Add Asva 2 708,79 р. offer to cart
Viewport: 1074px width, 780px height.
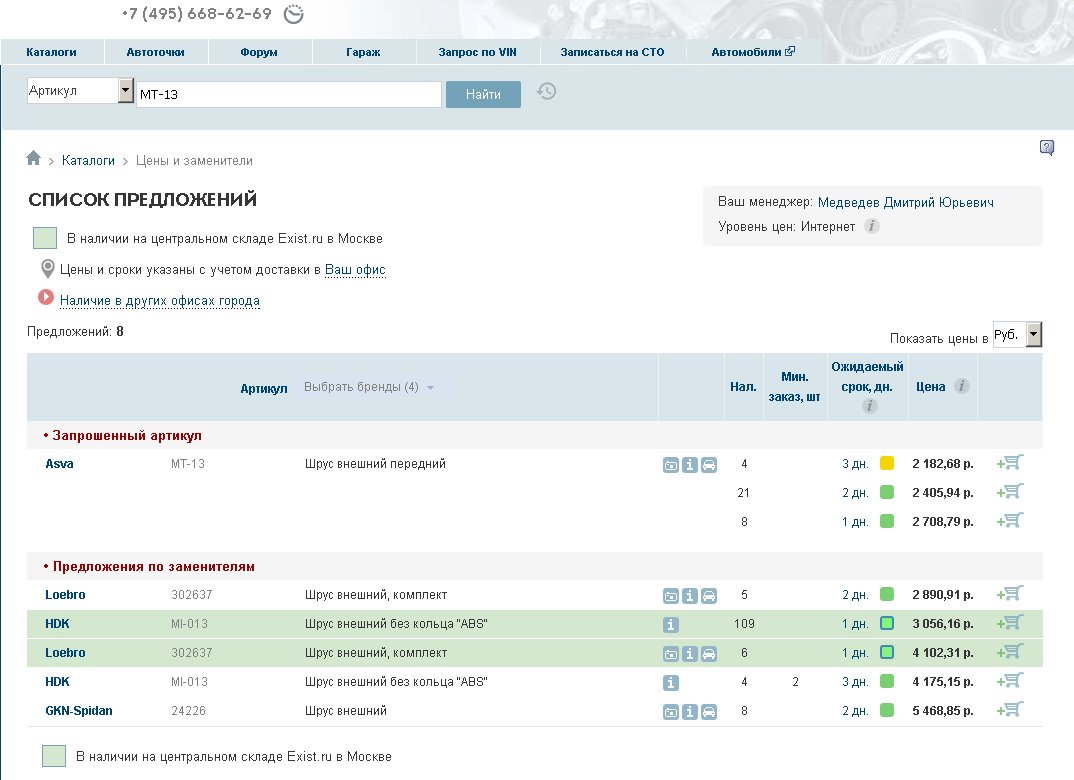click(x=1010, y=520)
